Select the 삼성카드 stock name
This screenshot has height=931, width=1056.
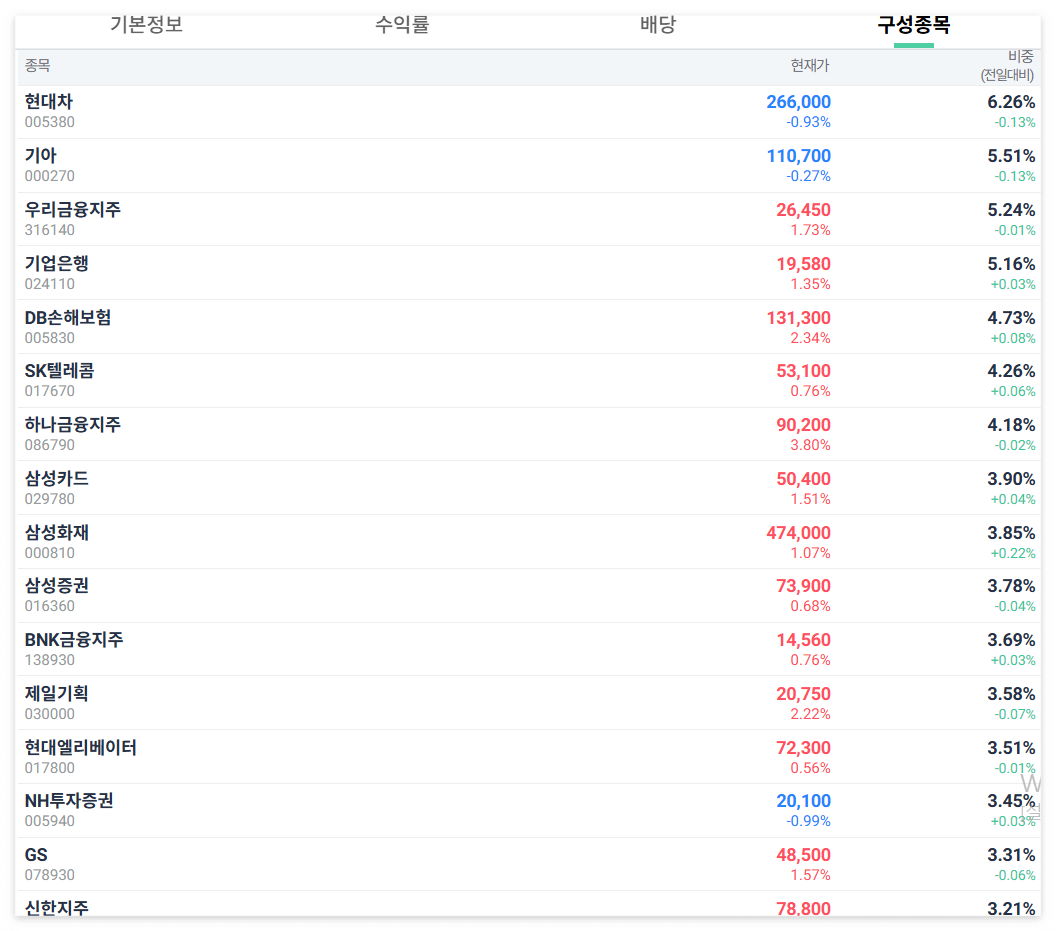(57, 478)
